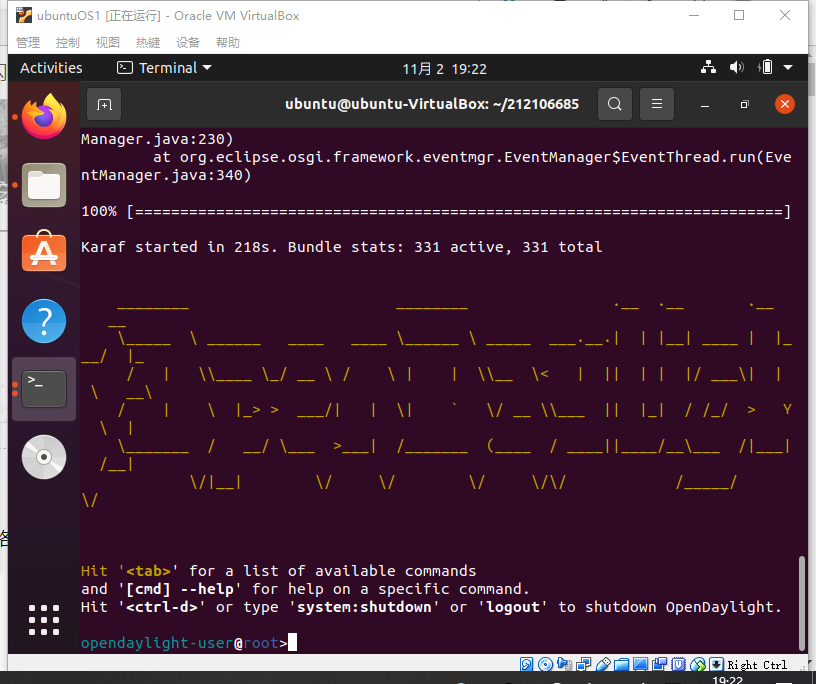Click VirtualBox shared folders status icon
This screenshot has height=684, width=816.
(621, 665)
